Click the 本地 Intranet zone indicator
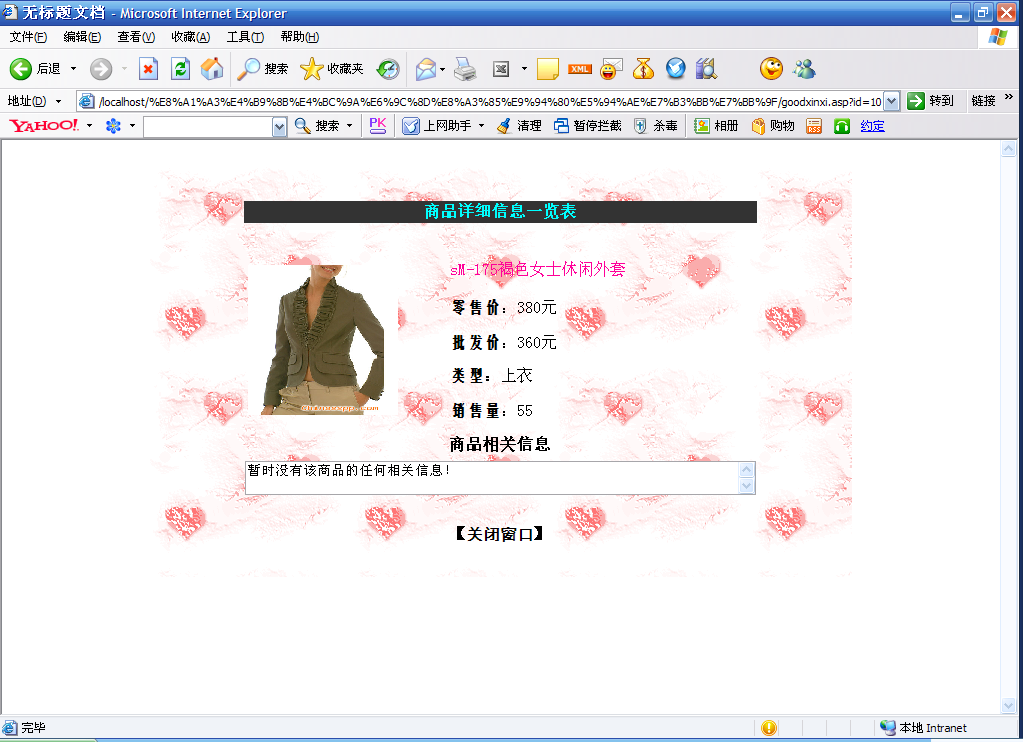The width and height of the screenshot is (1023, 742). (x=924, y=728)
